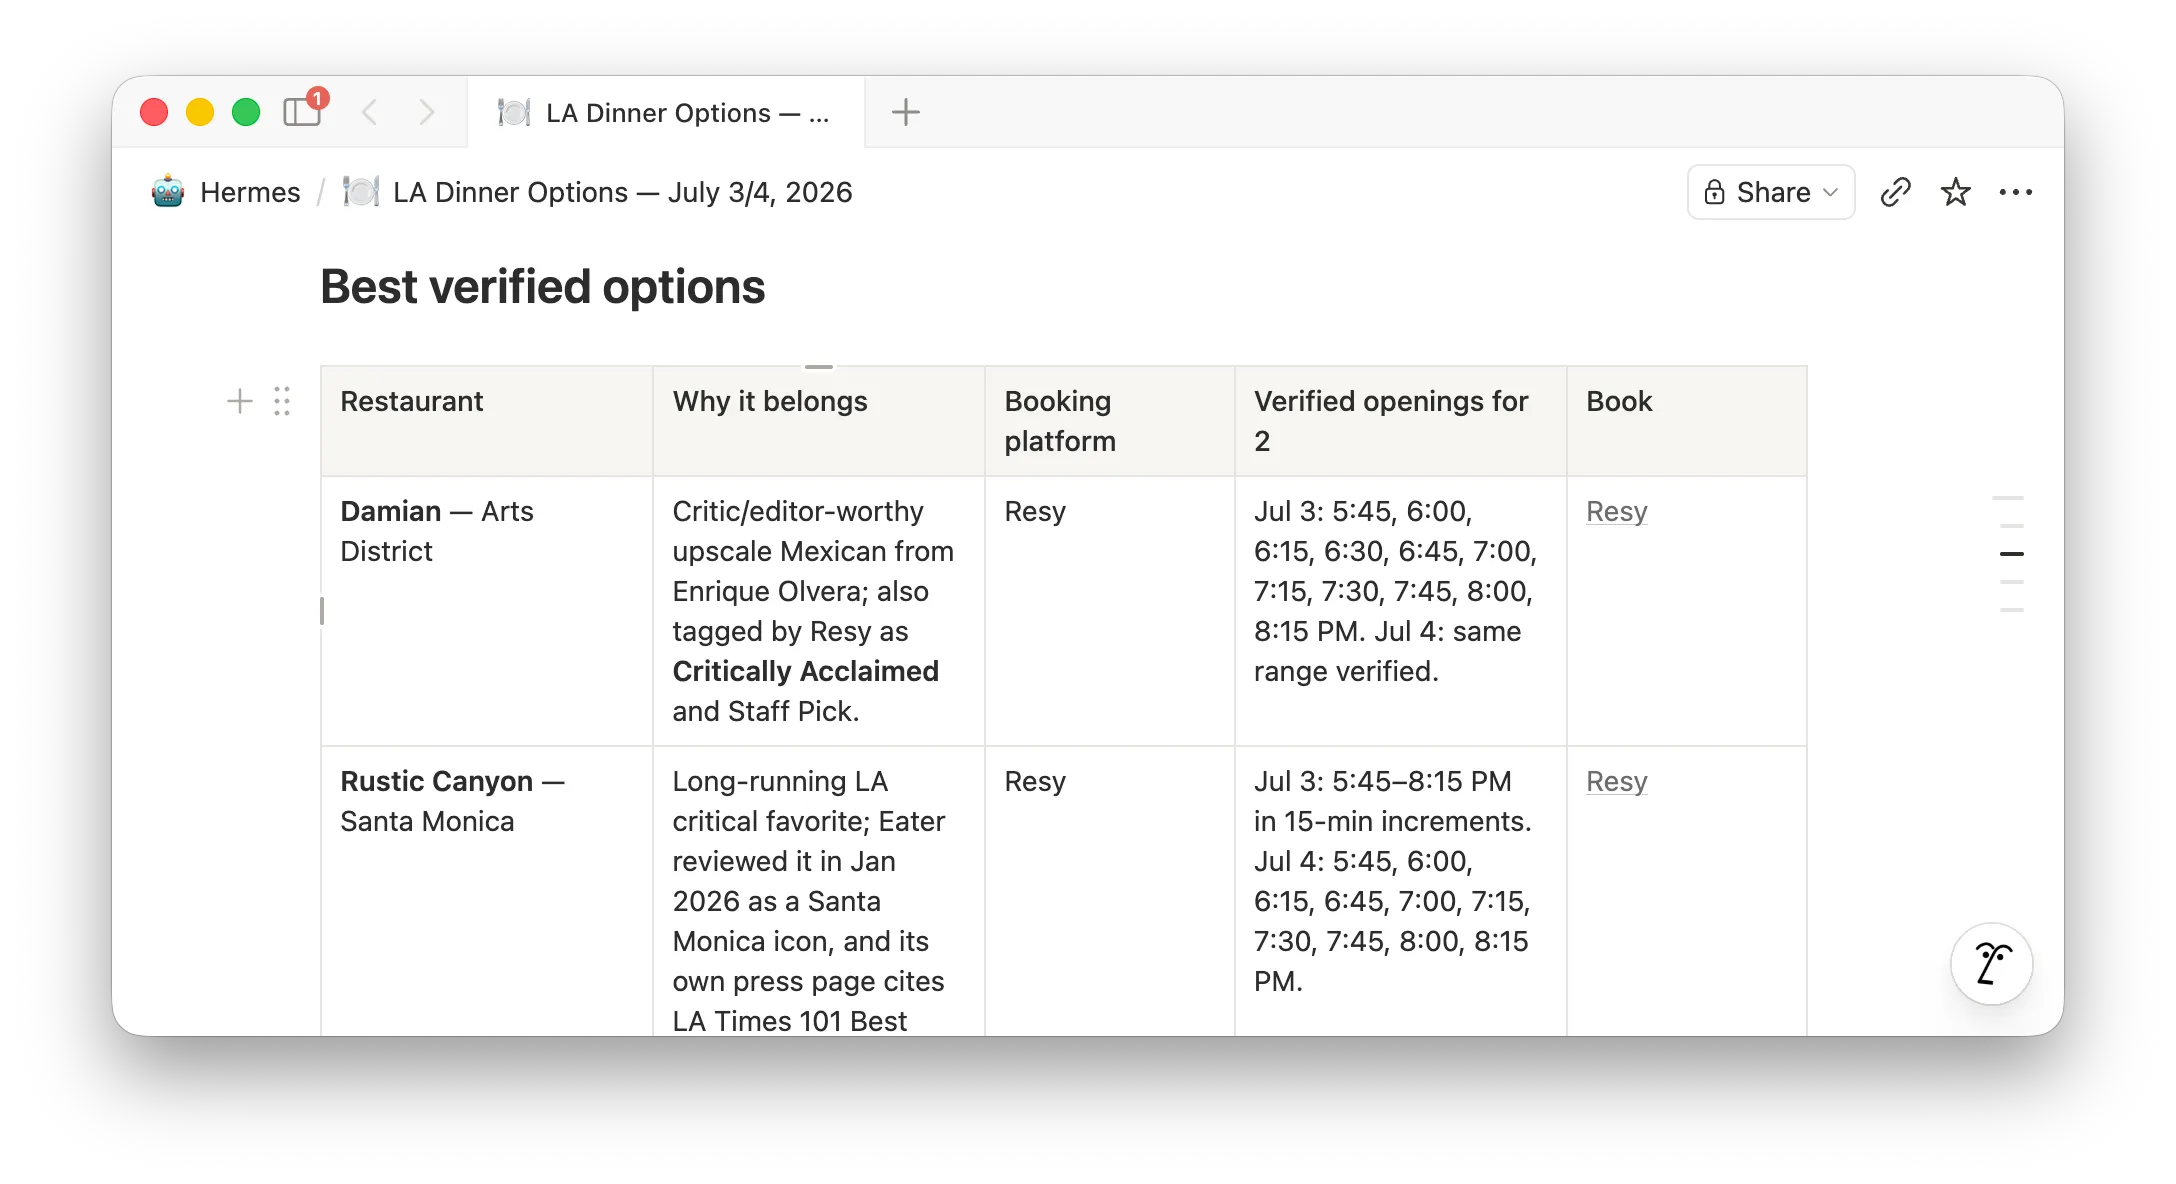Image resolution: width=2176 pixels, height=1184 pixels.
Task: Go back with the left arrow
Action: (x=369, y=112)
